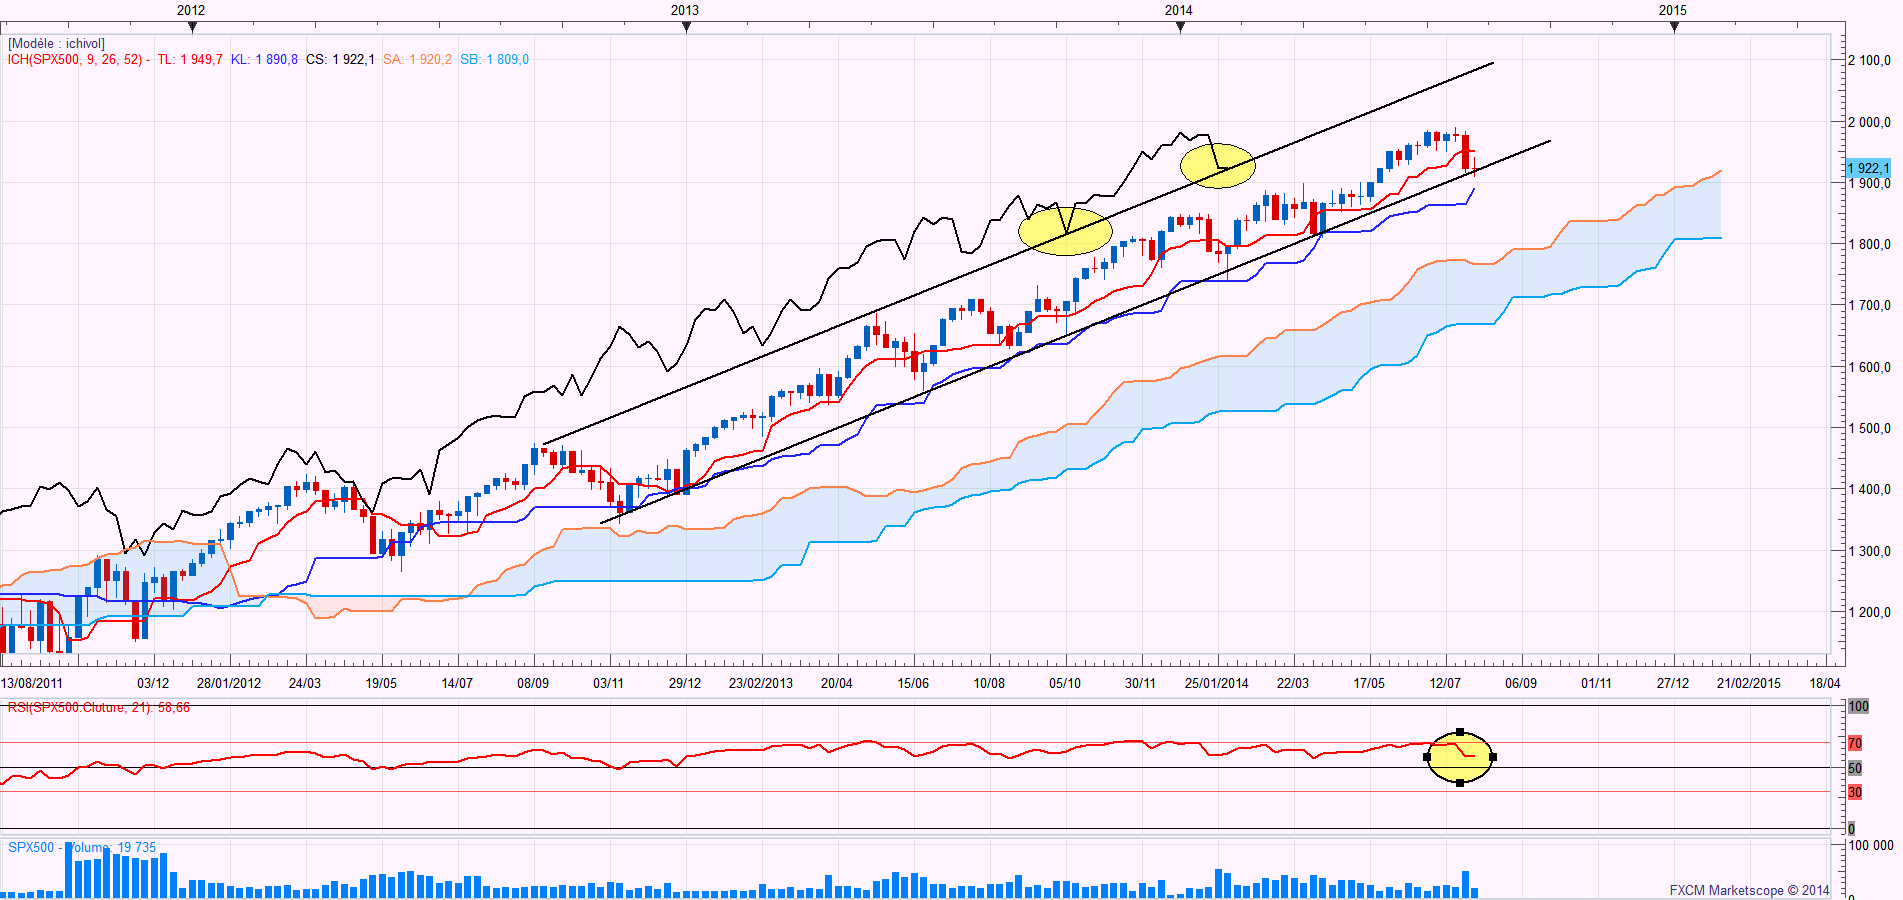Click the FXCM Marketscope © 2014 watermark
This screenshot has height=900, width=1903.
pyautogui.click(x=1749, y=890)
